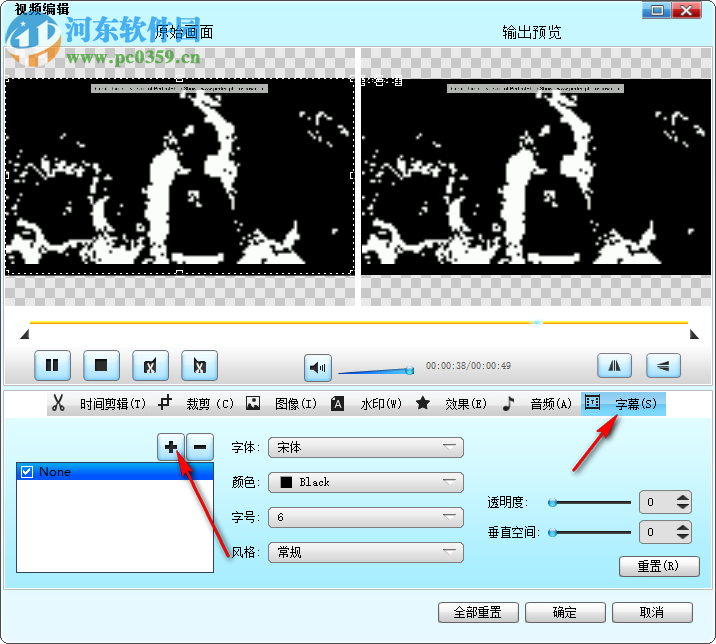Image resolution: width=716 pixels, height=644 pixels.
Task: Click the playback position on timeline bar
Action: [x=538, y=322]
